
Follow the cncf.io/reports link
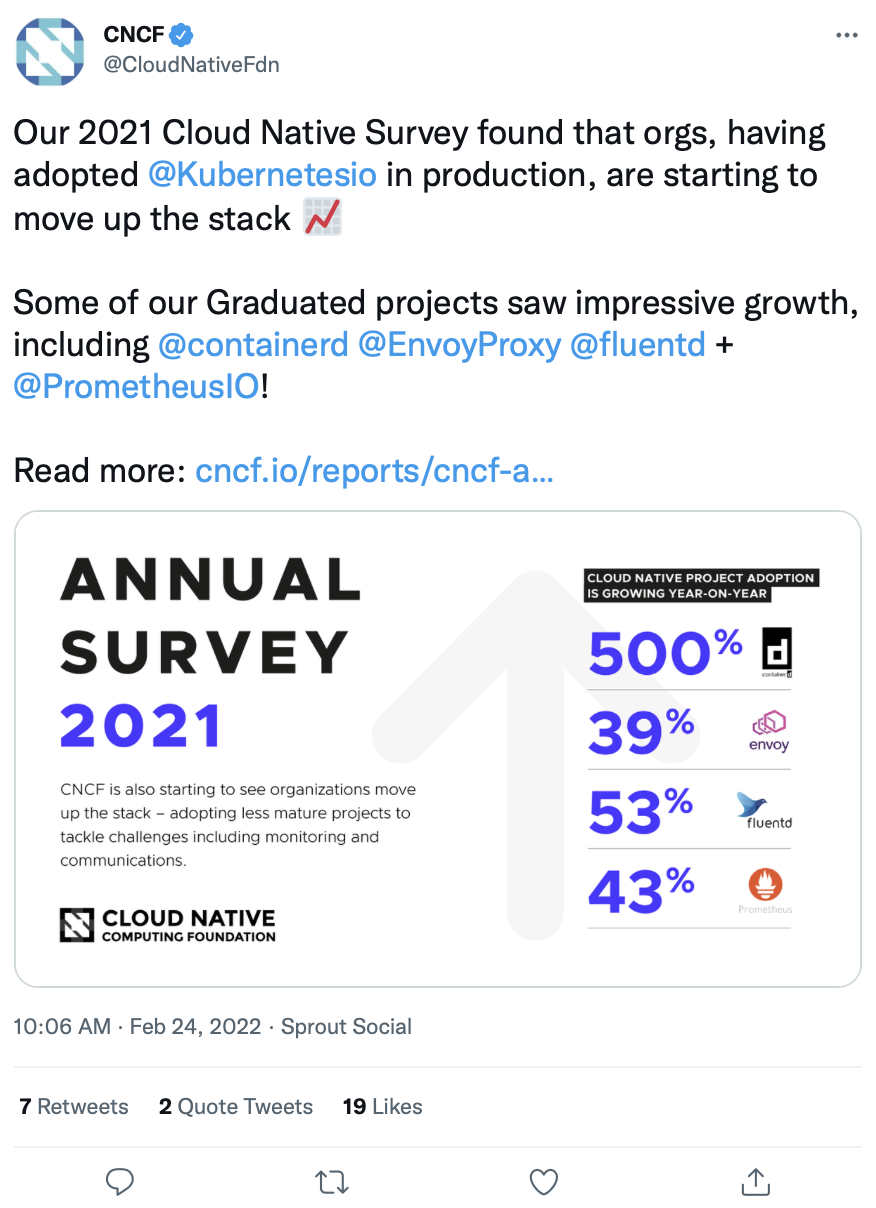[374, 471]
